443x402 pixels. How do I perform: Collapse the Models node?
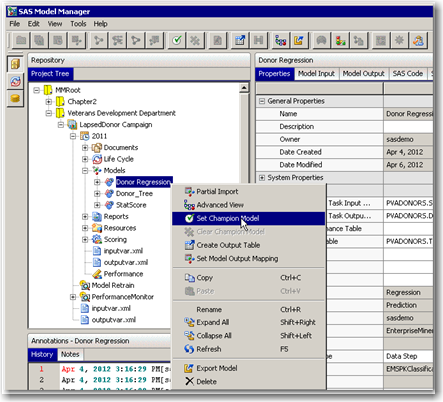pyautogui.click(x=85, y=170)
